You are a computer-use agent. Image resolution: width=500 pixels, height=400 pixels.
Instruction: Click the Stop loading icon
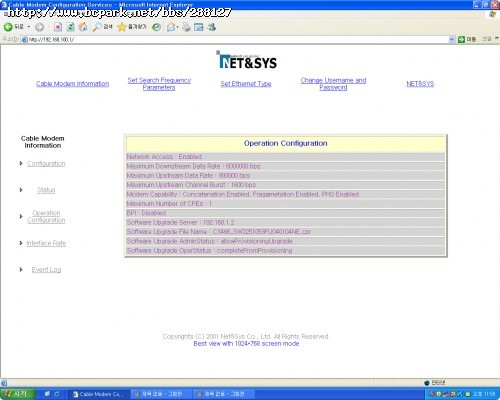(58, 27)
